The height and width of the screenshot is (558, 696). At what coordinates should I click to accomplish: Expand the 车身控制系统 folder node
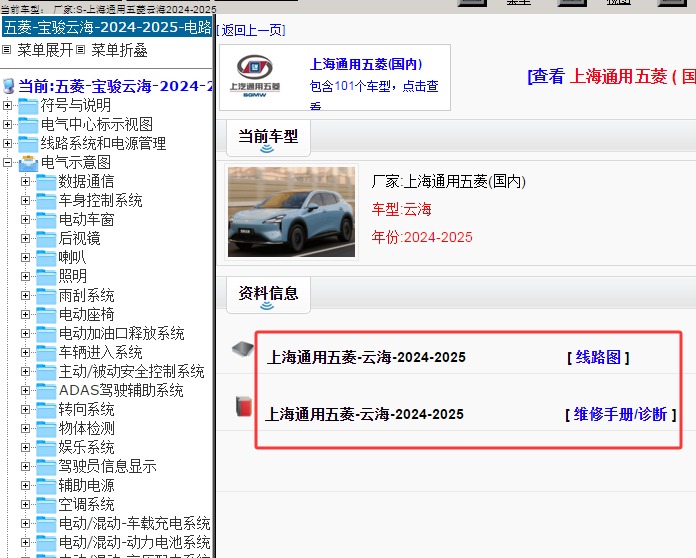coord(25,201)
